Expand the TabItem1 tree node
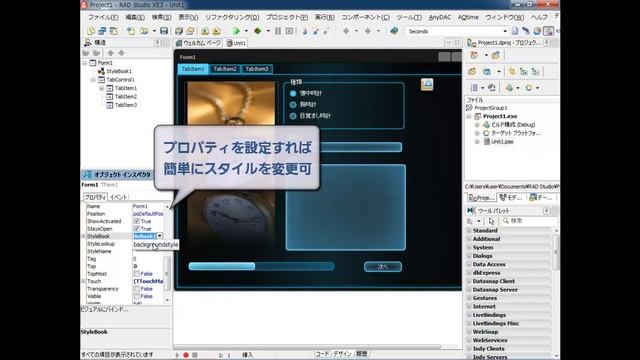The height and width of the screenshot is (360, 640). 101,88
